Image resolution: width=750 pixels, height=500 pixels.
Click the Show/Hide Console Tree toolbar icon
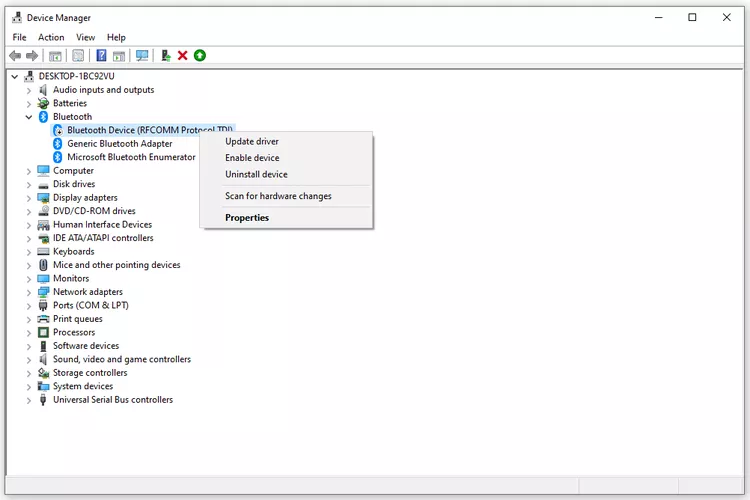(55, 56)
